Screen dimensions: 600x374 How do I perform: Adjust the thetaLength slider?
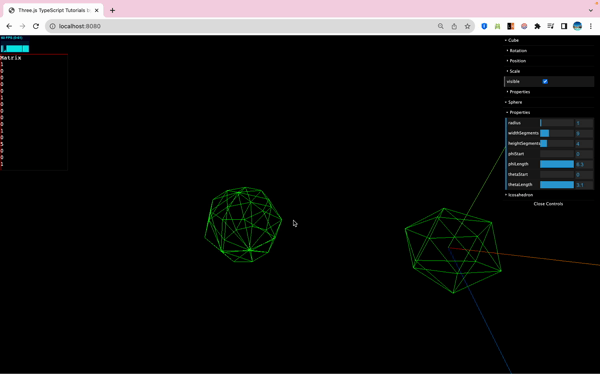click(557, 185)
